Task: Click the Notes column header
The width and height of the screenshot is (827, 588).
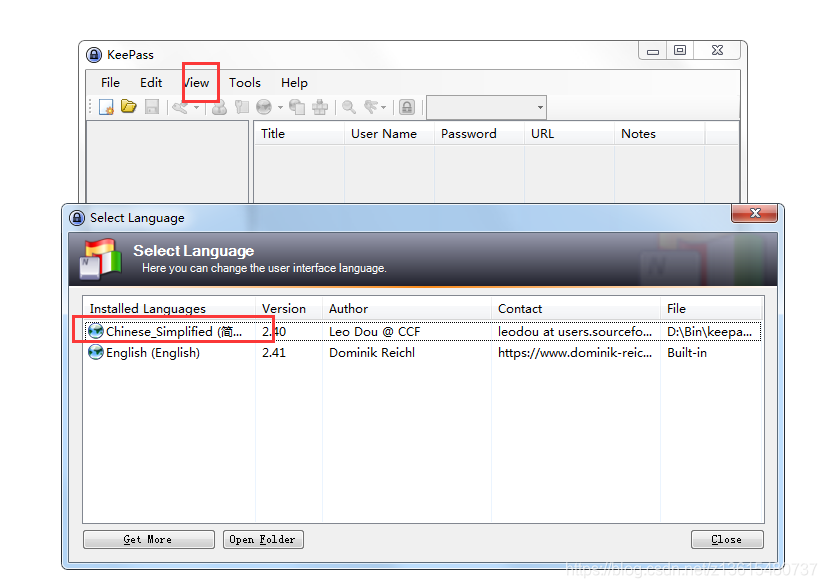Action: (660, 134)
